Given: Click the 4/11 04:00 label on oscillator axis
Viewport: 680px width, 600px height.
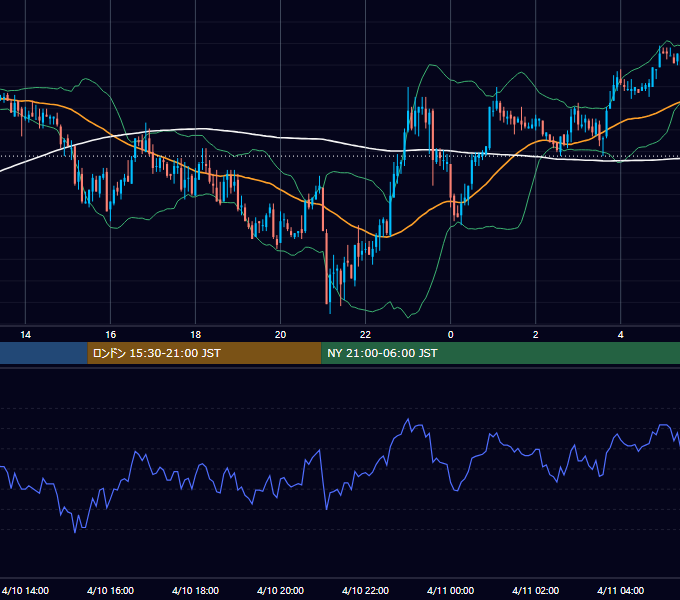Looking at the screenshot, I should pyautogui.click(x=621, y=590).
